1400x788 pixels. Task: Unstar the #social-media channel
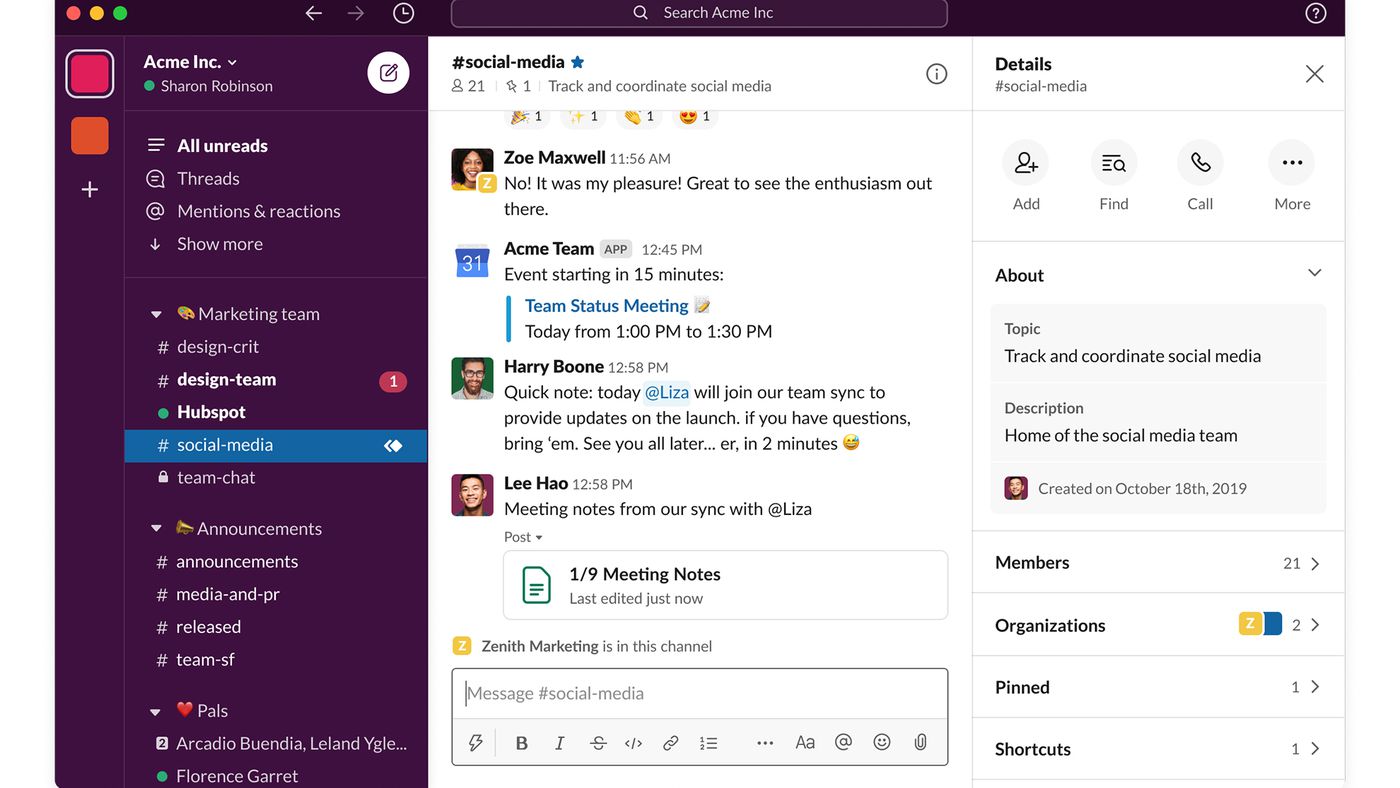coord(577,61)
